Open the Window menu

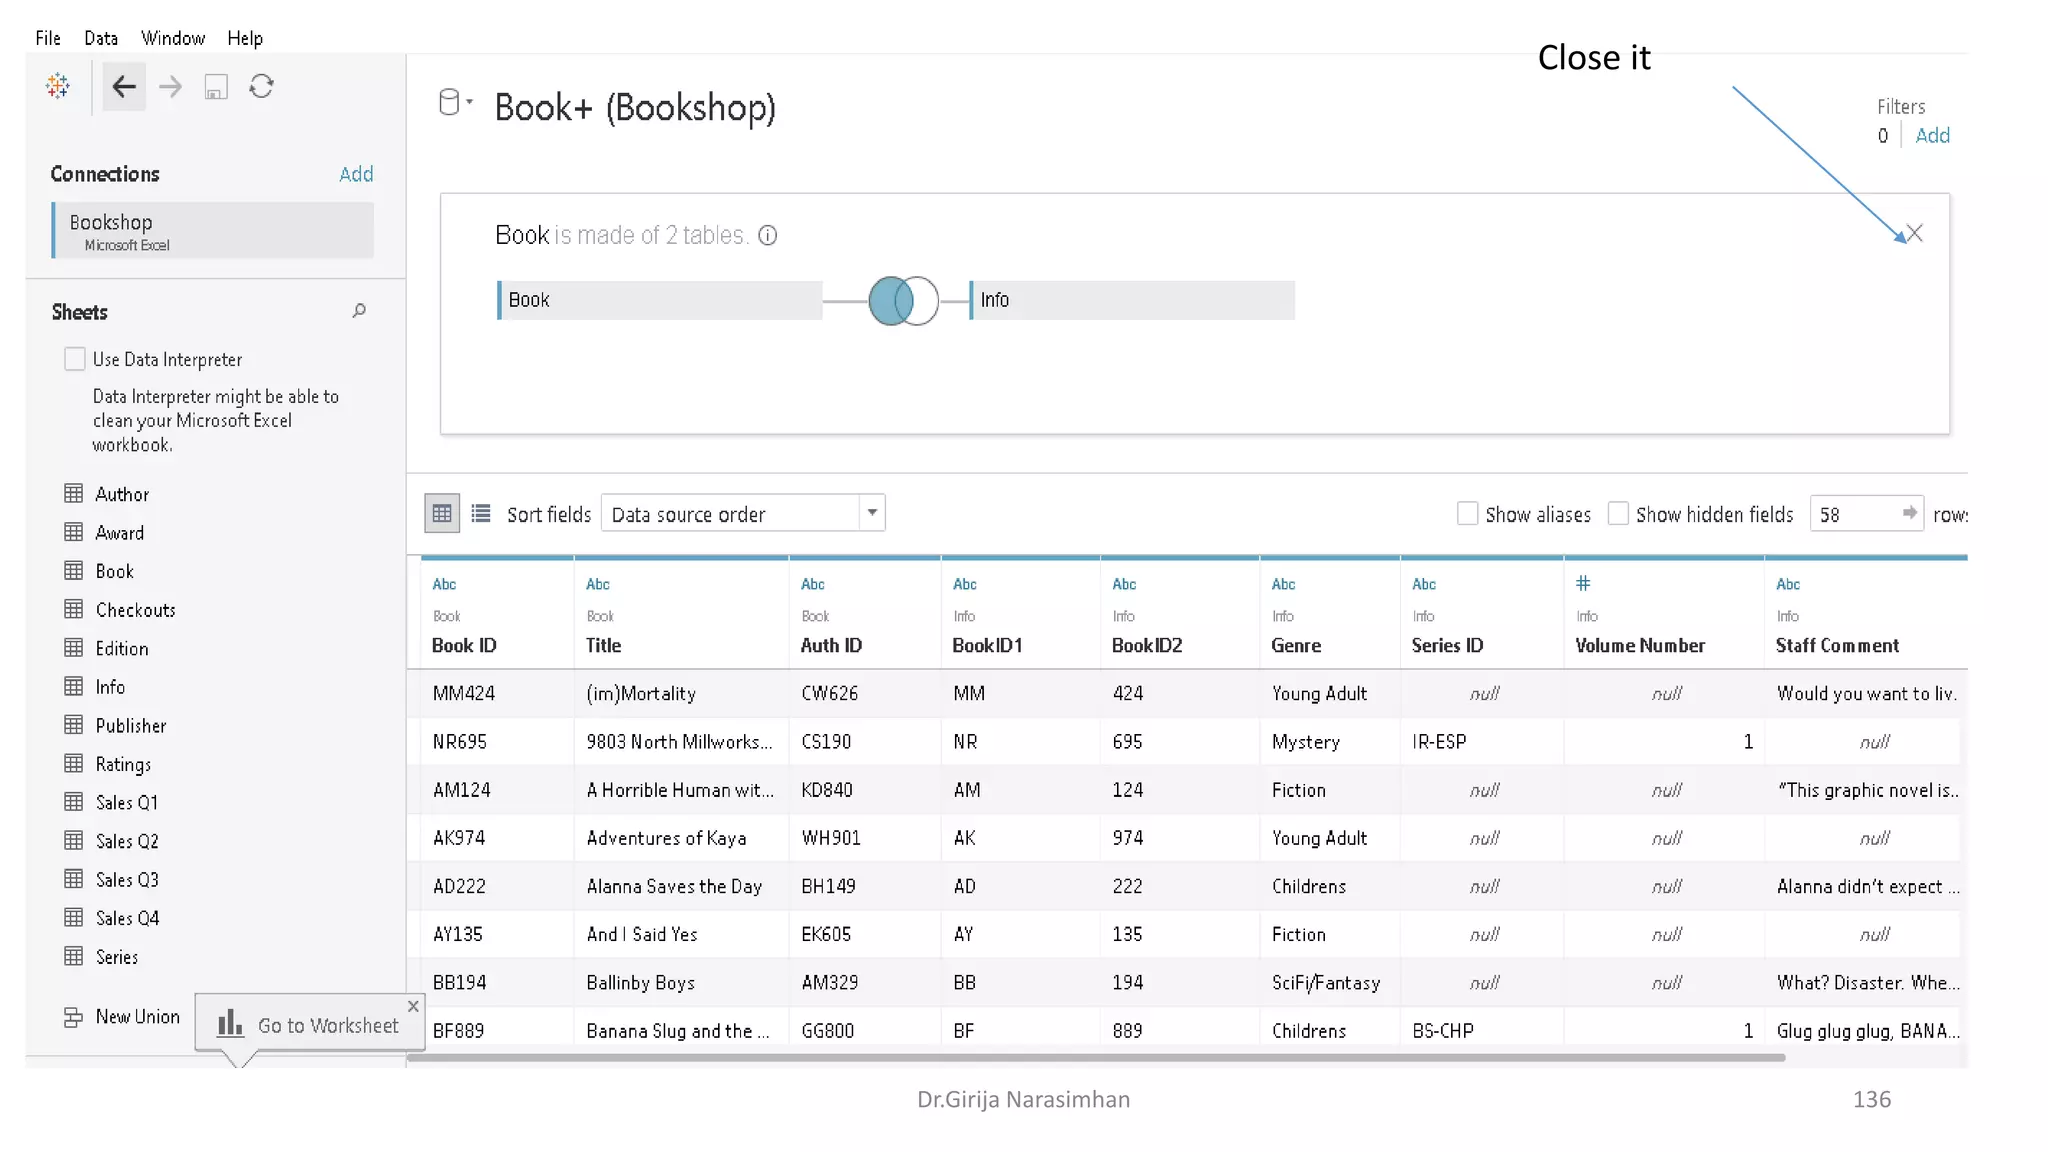173,38
